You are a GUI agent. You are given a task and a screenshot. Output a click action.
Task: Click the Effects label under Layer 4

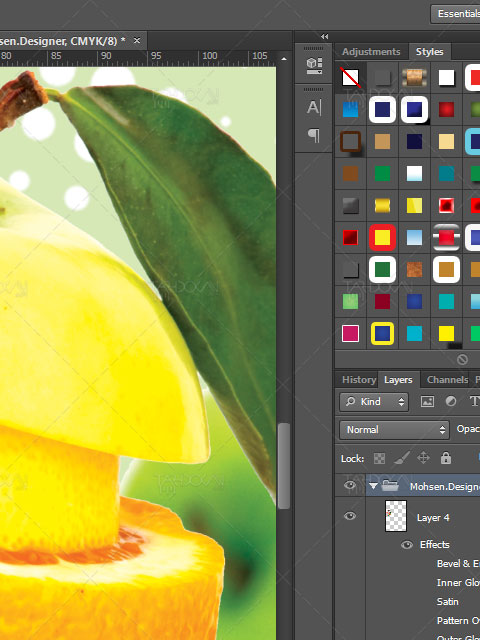[435, 545]
